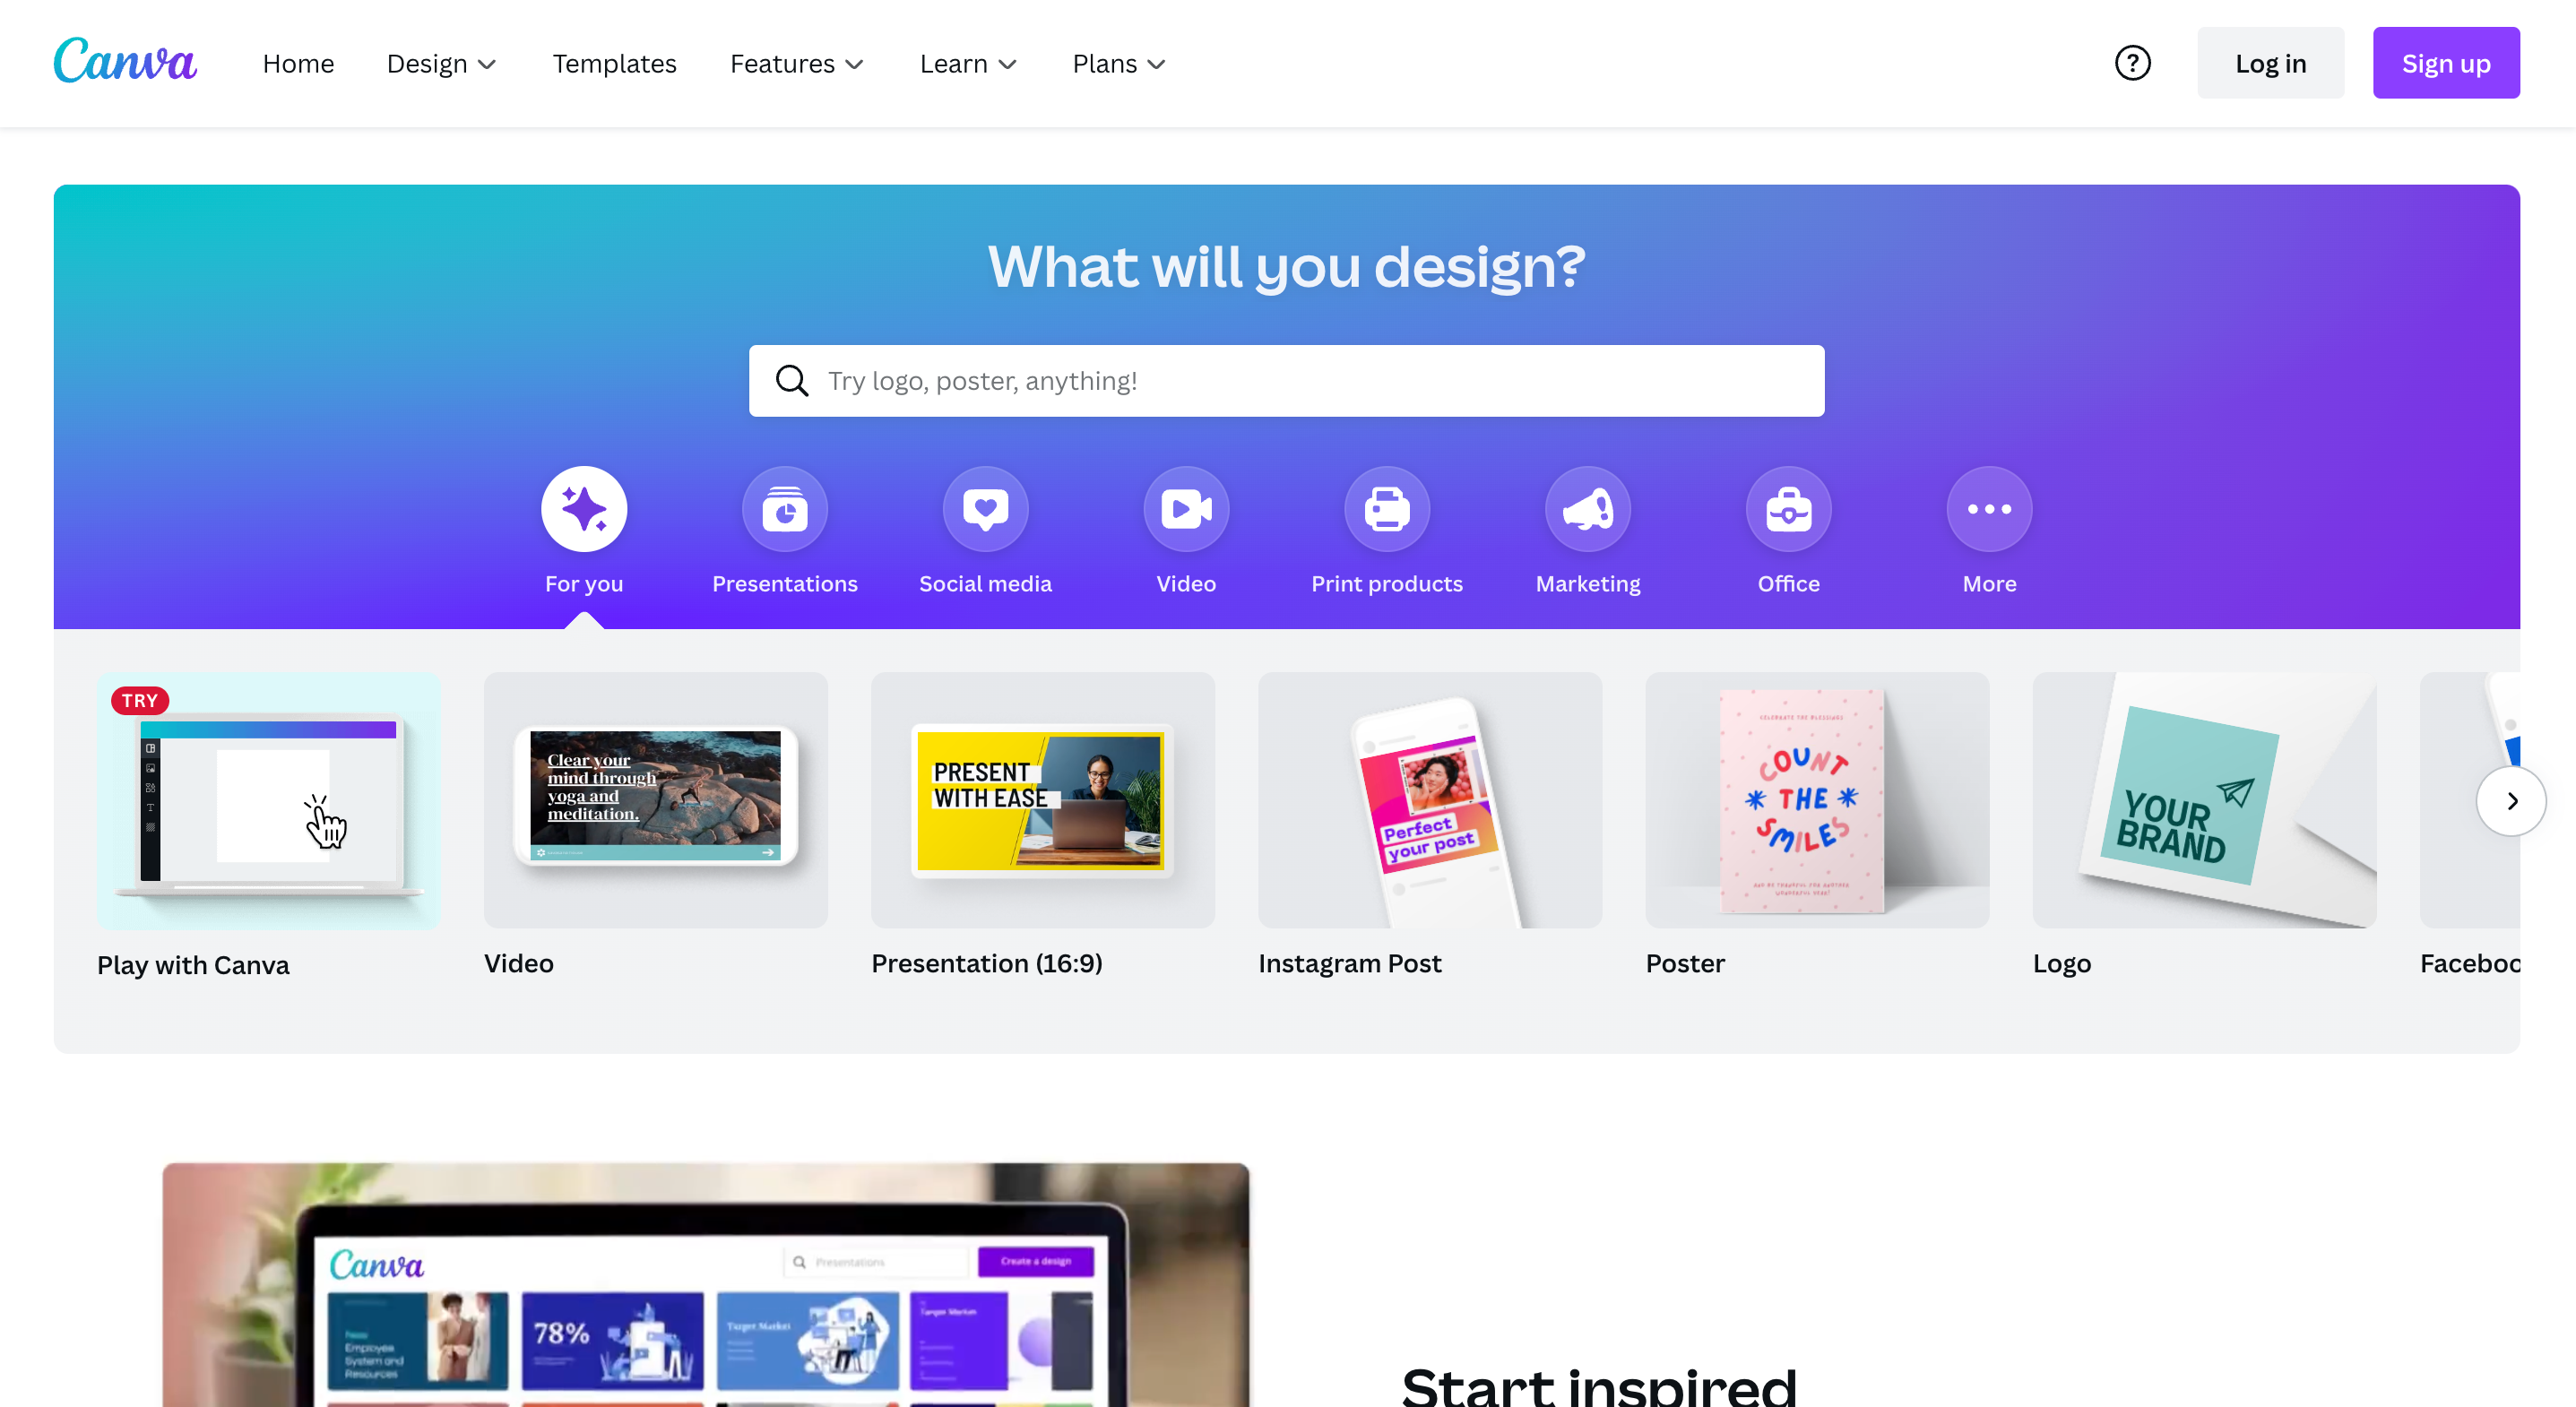Go to Home in navigation bar
Image resolution: width=2576 pixels, height=1407 pixels.
(x=298, y=64)
